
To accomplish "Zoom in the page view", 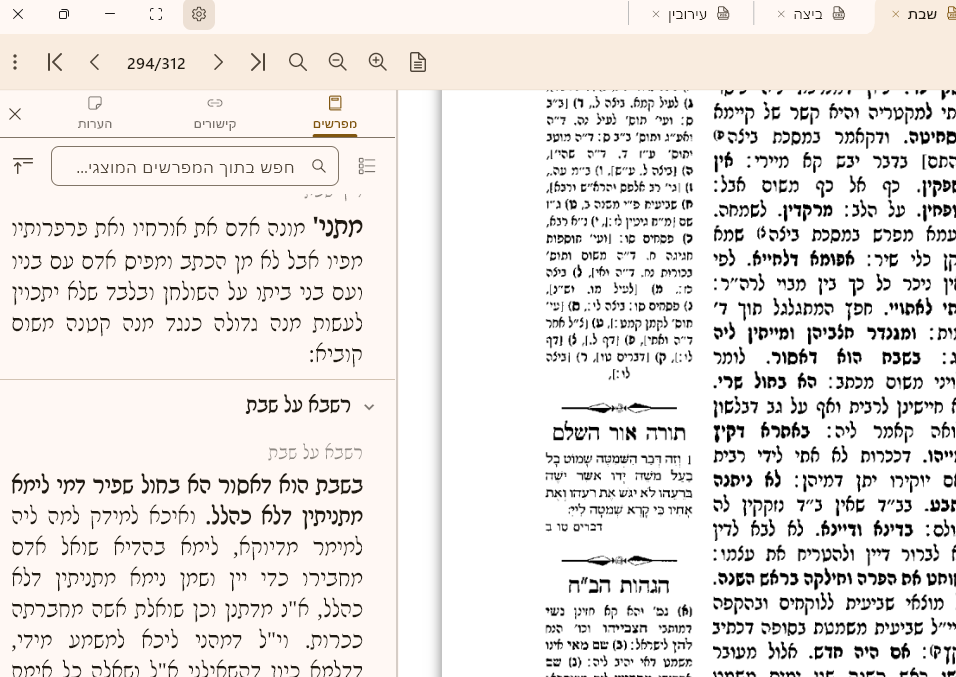I will click(x=378, y=63).
